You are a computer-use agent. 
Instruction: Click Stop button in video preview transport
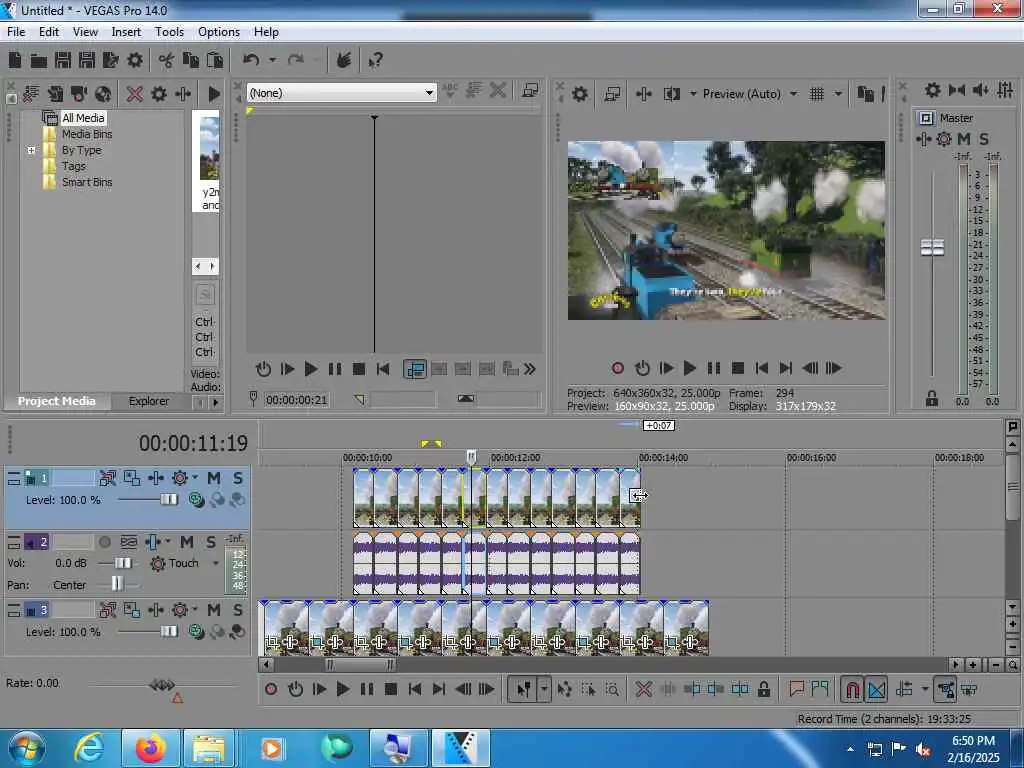click(x=738, y=368)
